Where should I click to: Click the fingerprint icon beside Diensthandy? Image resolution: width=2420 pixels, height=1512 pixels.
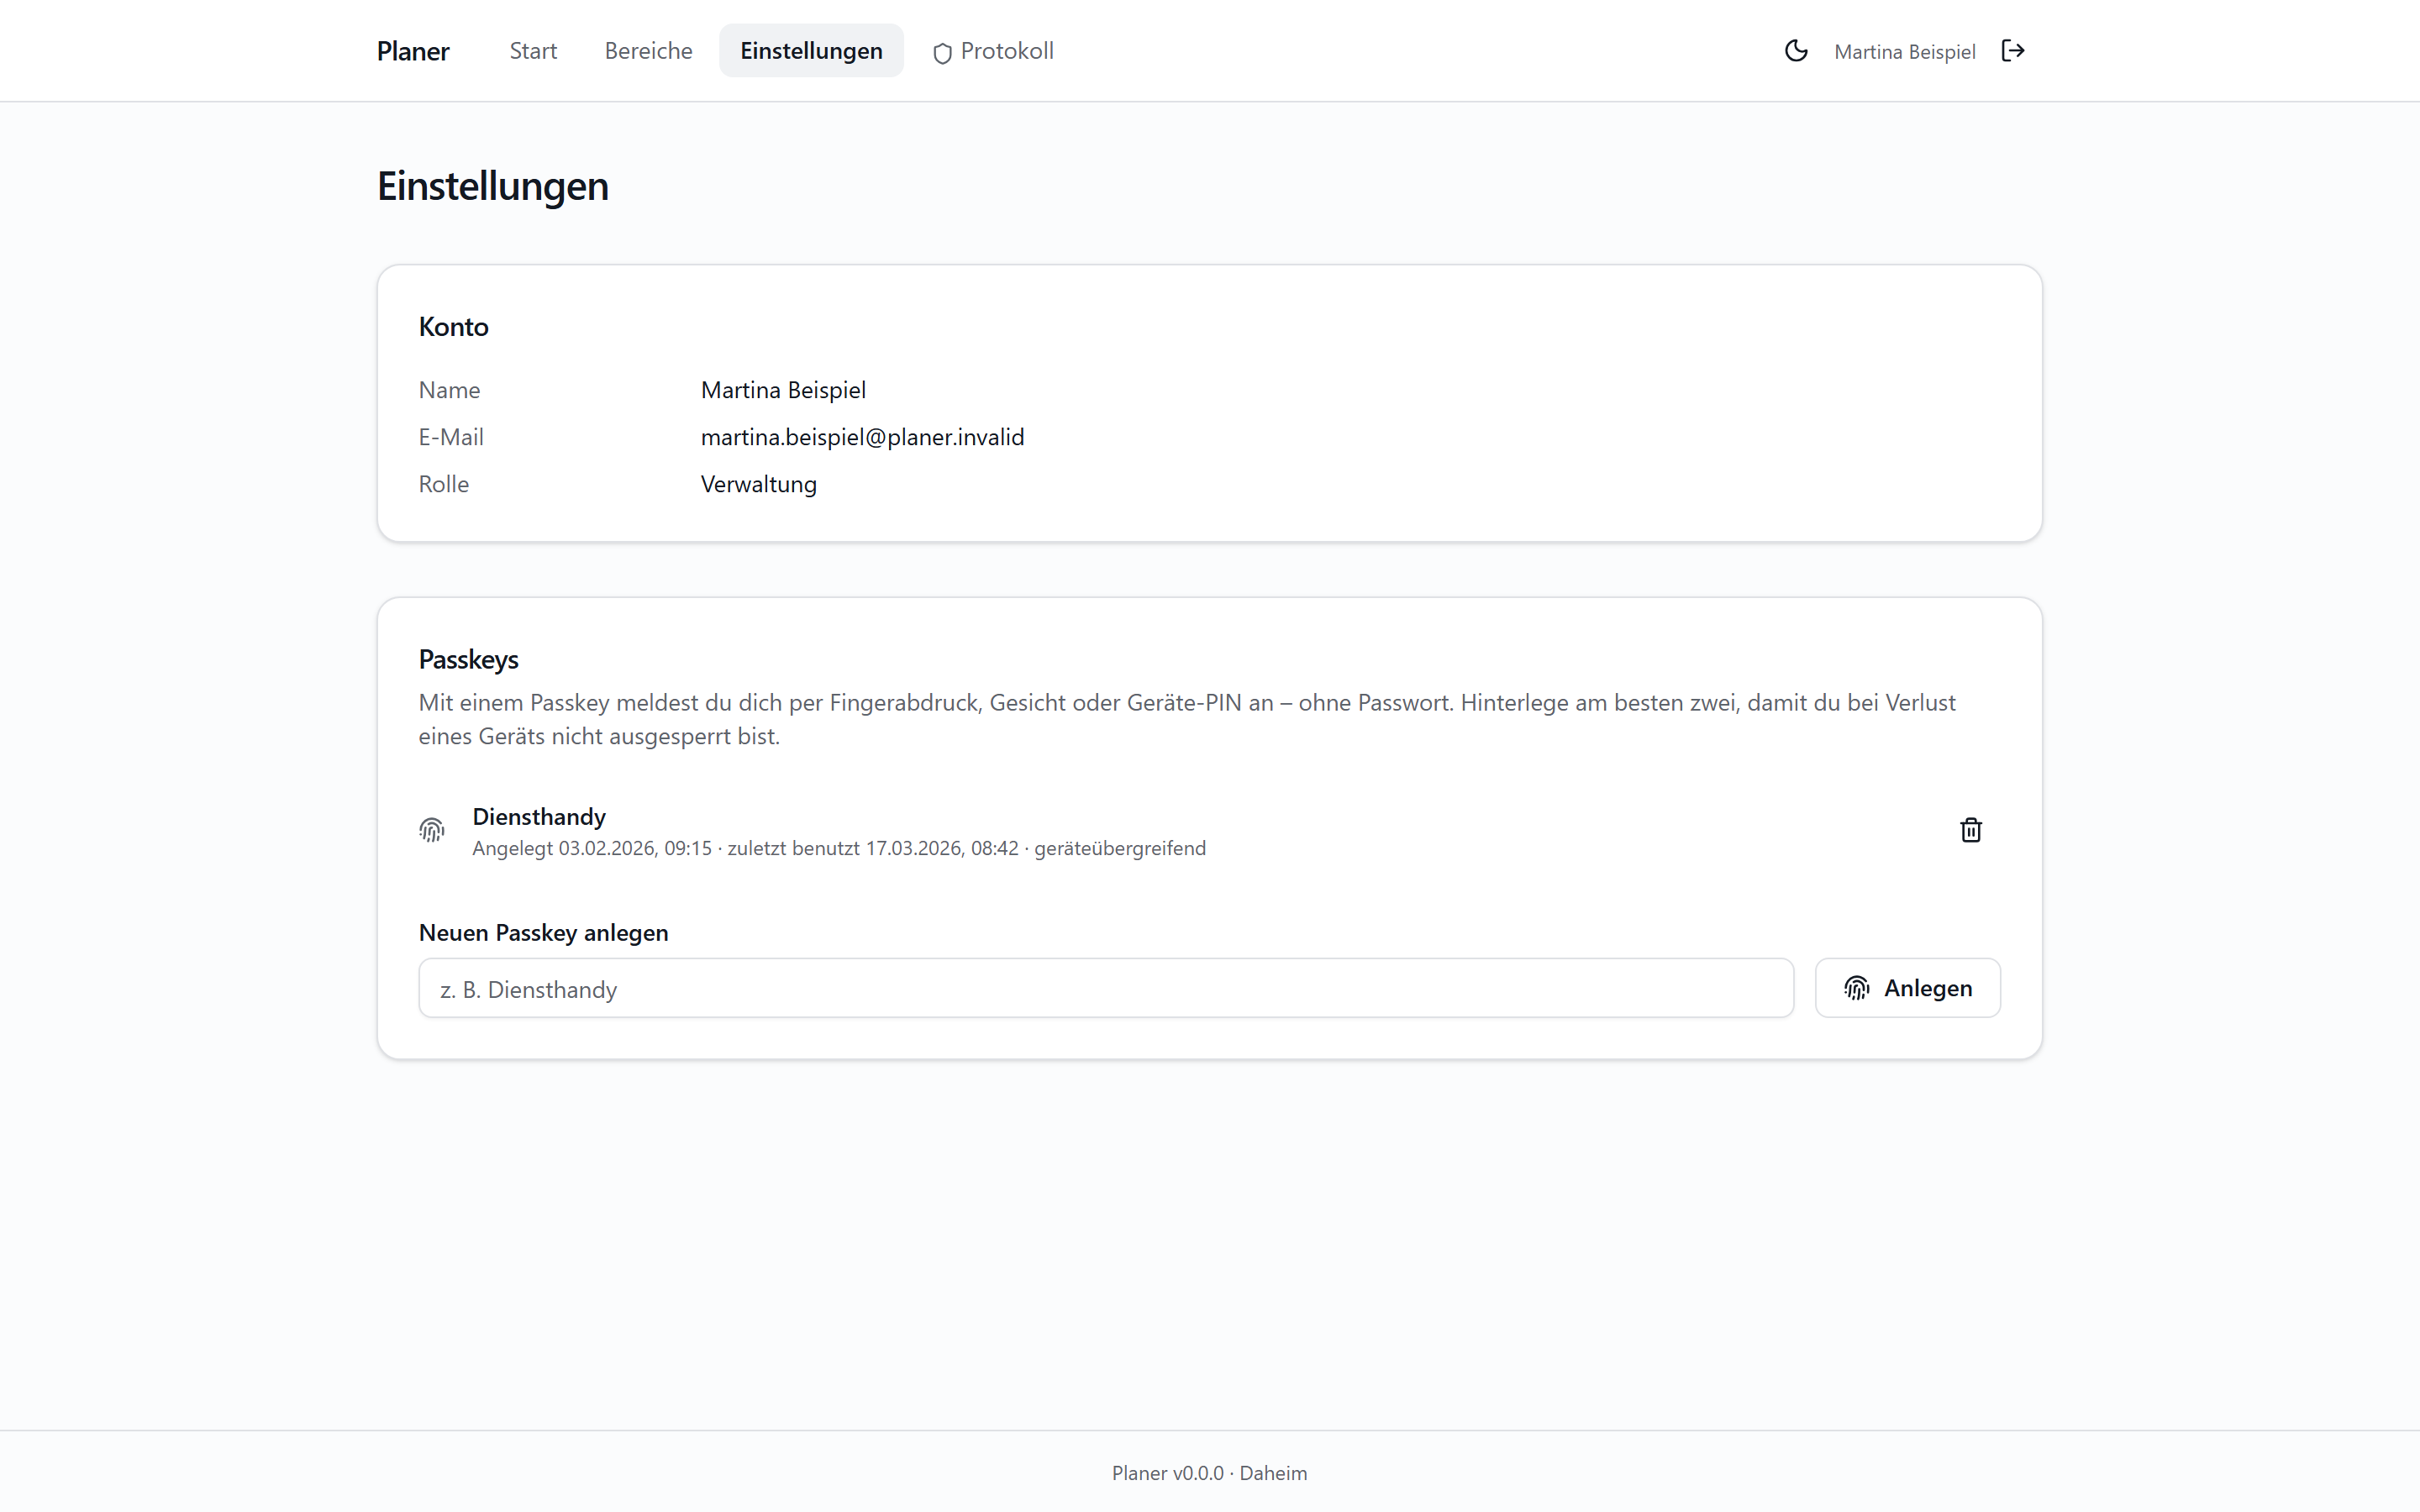(x=432, y=830)
